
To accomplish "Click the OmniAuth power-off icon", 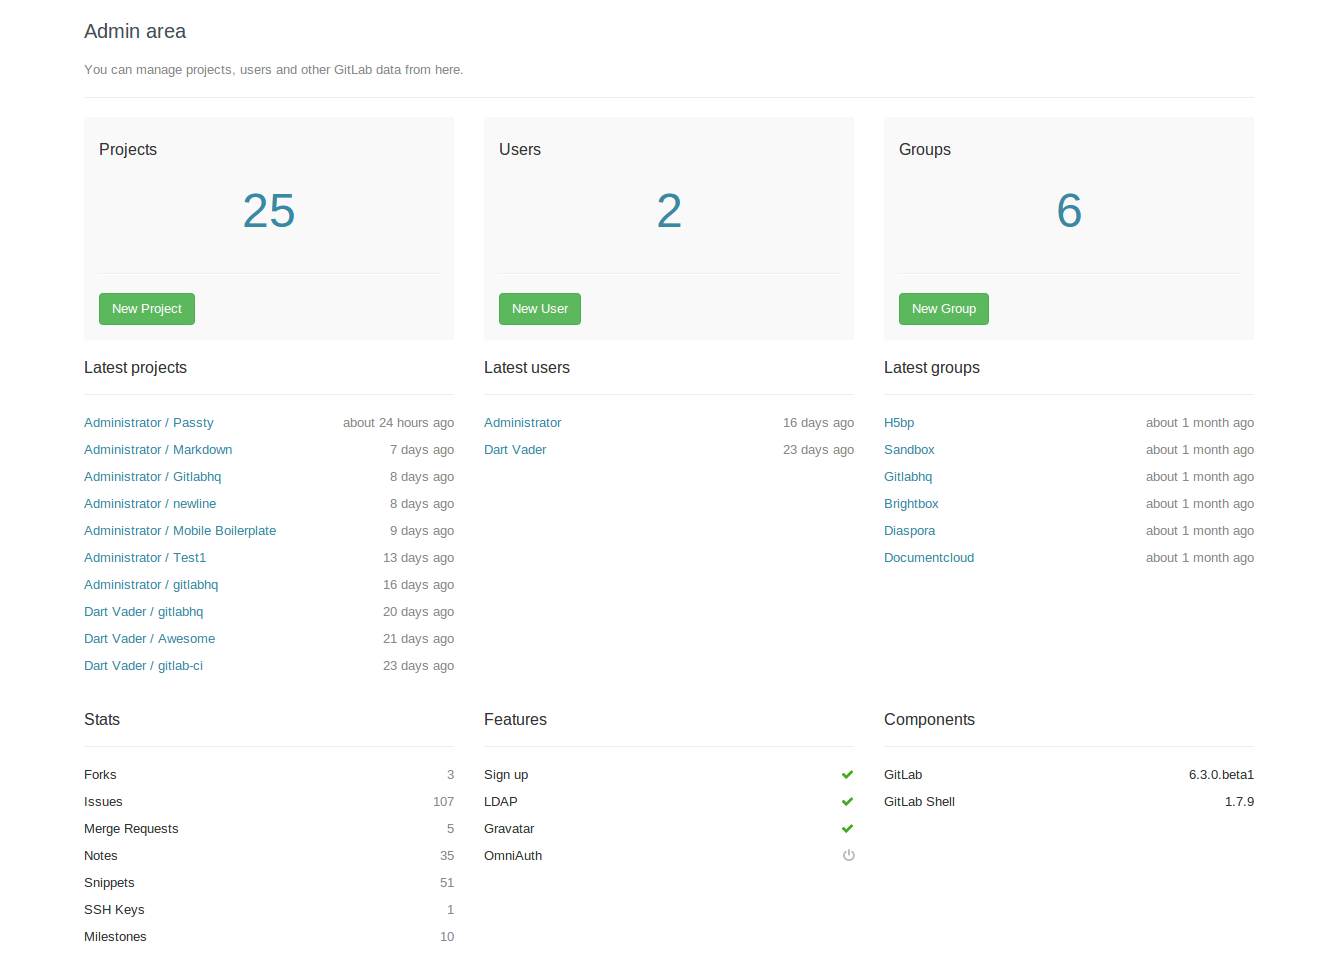I will 848,856.
